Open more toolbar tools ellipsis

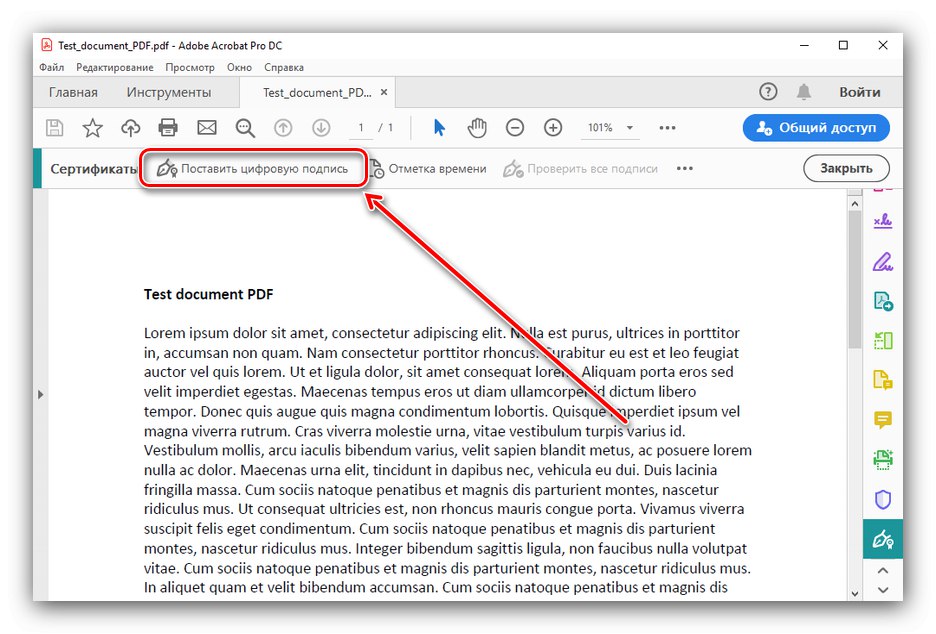(667, 128)
